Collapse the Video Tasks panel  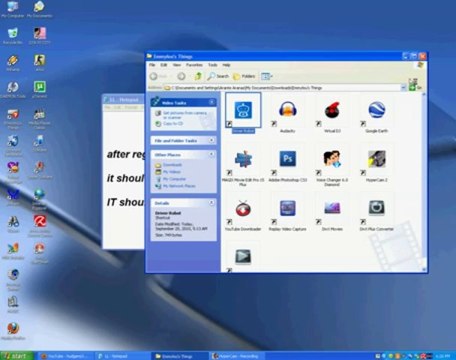pyautogui.click(x=212, y=102)
